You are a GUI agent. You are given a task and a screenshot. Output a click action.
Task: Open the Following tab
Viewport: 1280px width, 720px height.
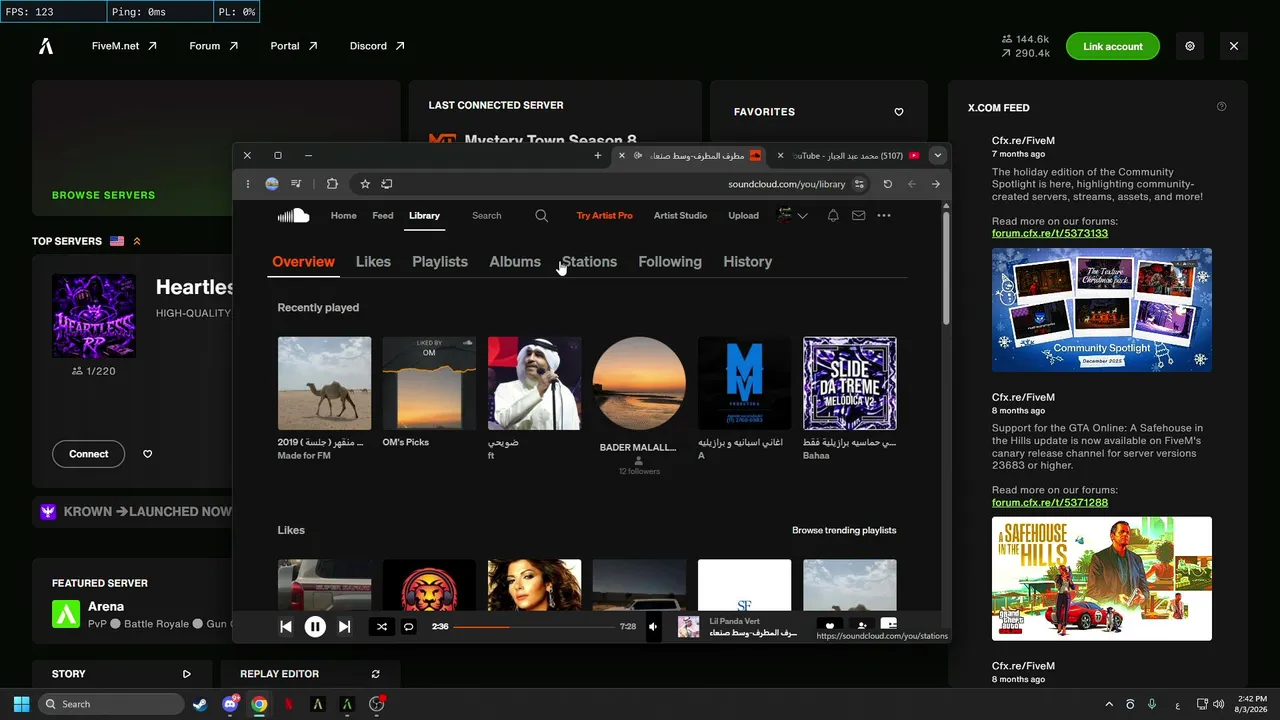670,262
